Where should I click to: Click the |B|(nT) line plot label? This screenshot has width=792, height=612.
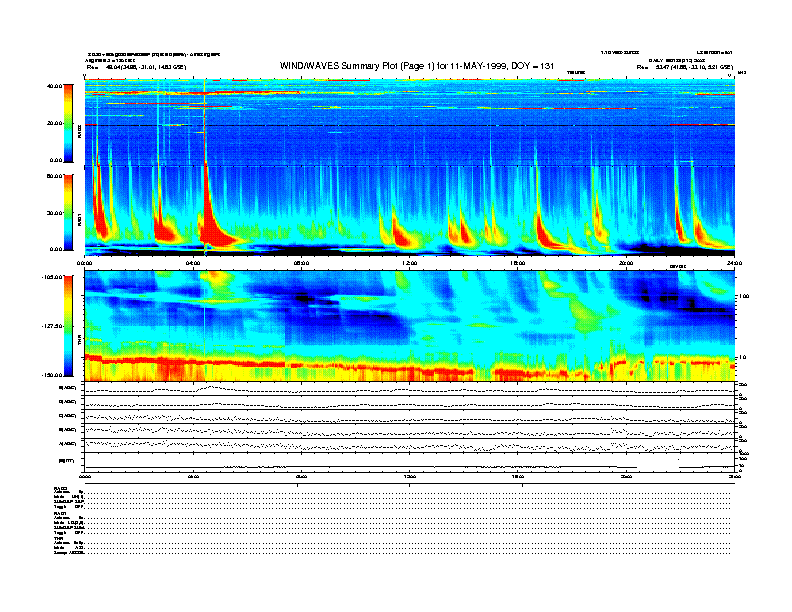tap(66, 461)
